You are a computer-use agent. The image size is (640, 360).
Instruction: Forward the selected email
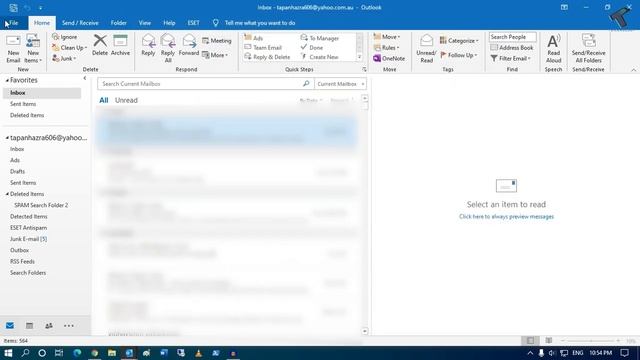tap(189, 45)
